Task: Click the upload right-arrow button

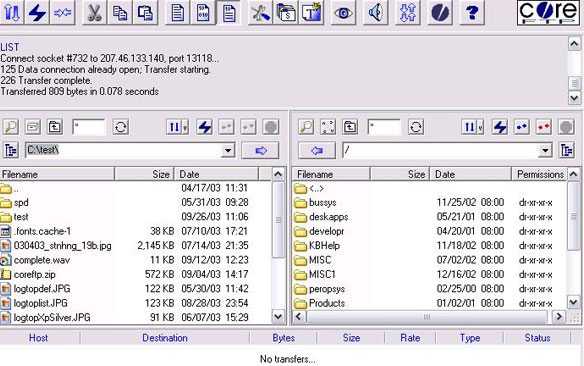Action: pos(260,150)
